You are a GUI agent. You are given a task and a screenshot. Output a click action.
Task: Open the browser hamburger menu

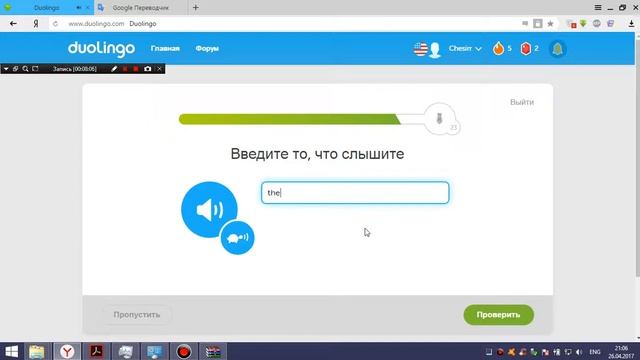[598, 7]
